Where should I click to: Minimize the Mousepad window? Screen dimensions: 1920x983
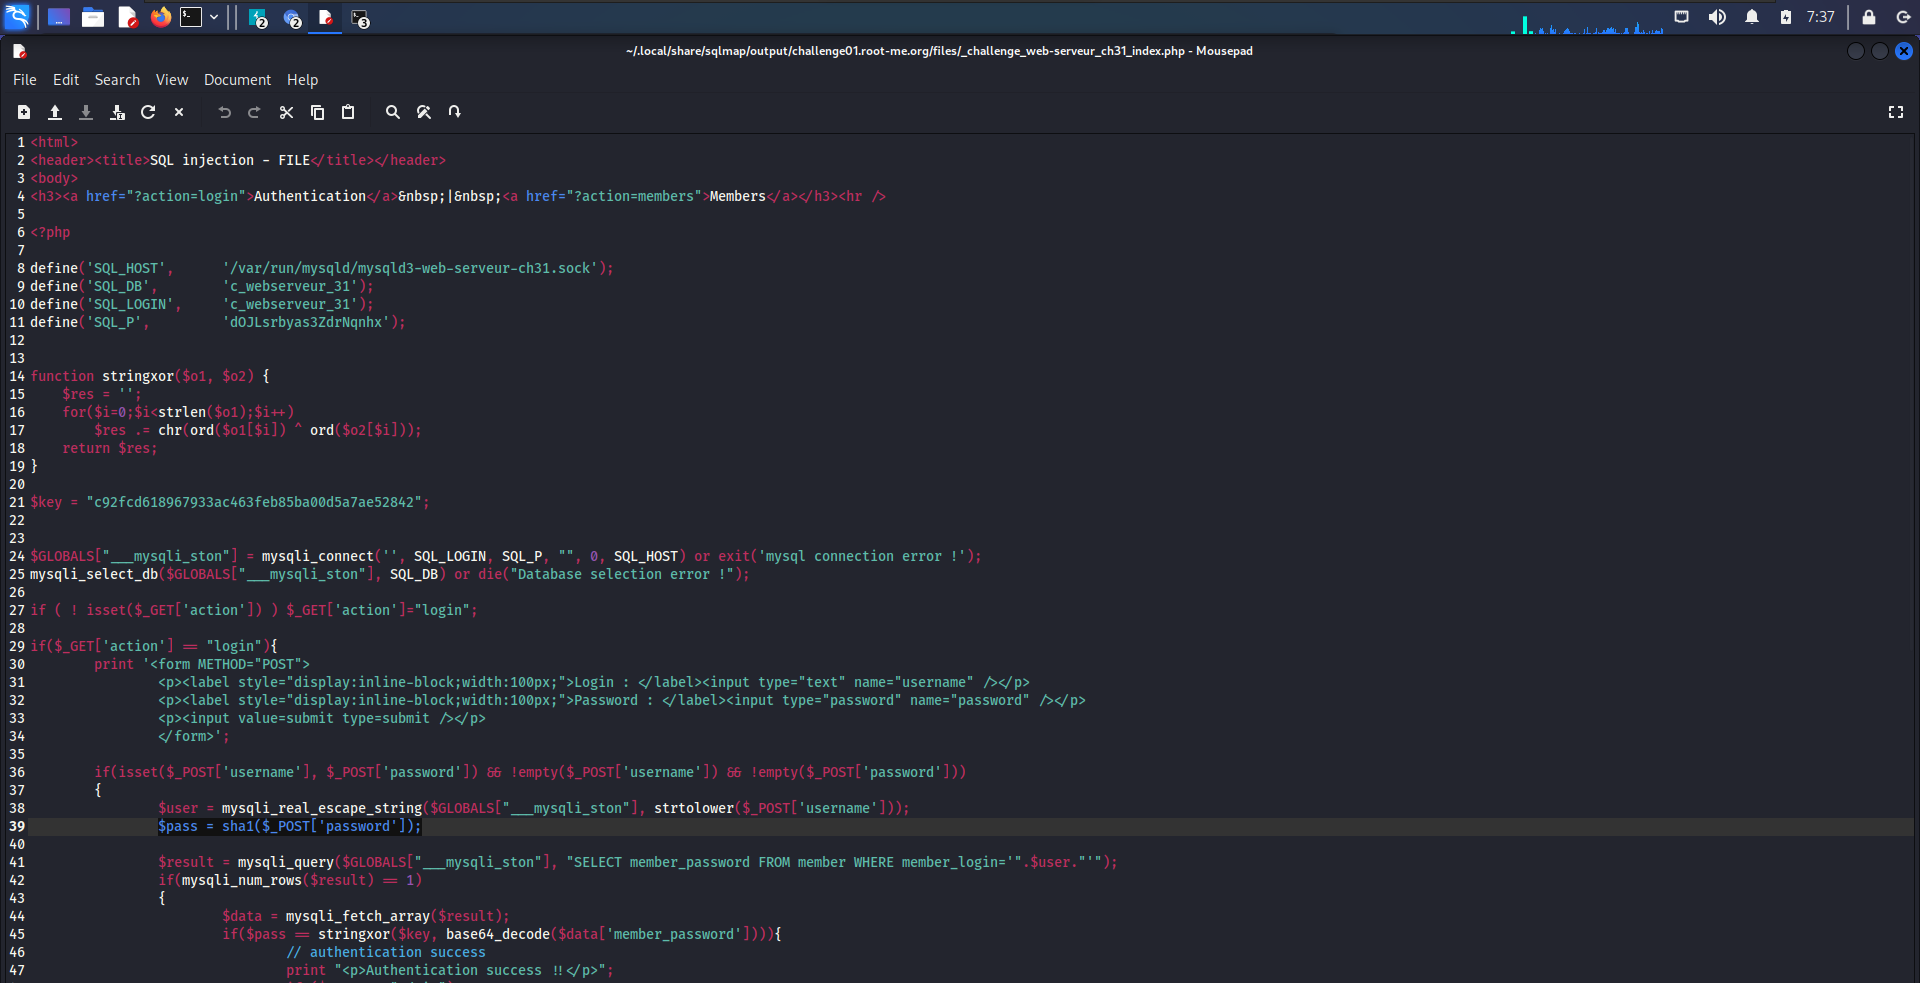(x=1856, y=51)
